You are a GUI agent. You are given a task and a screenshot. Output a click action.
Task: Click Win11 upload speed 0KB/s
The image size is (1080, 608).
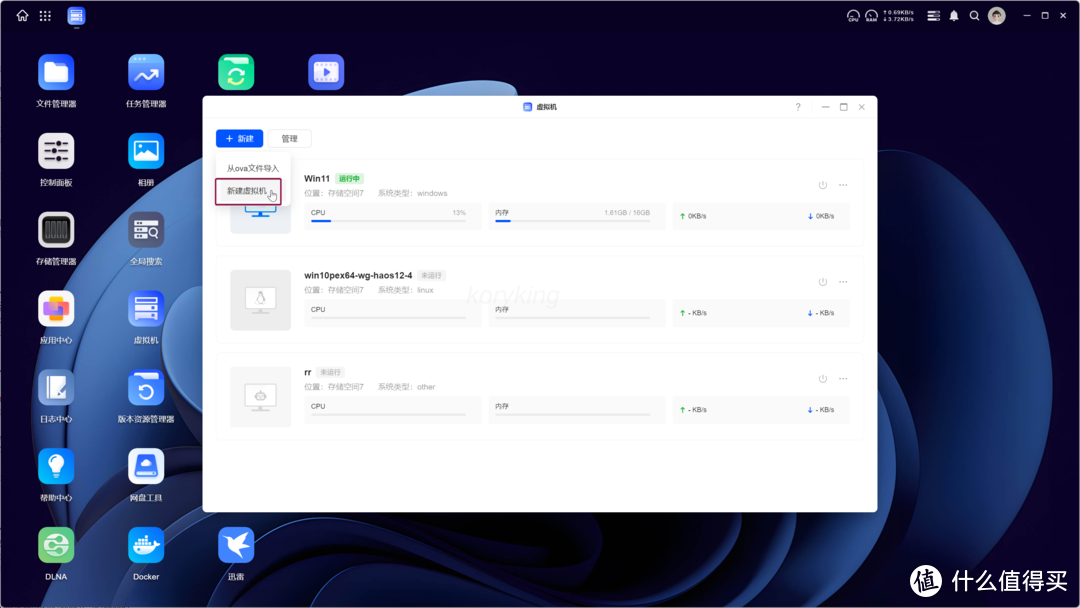tap(693, 216)
